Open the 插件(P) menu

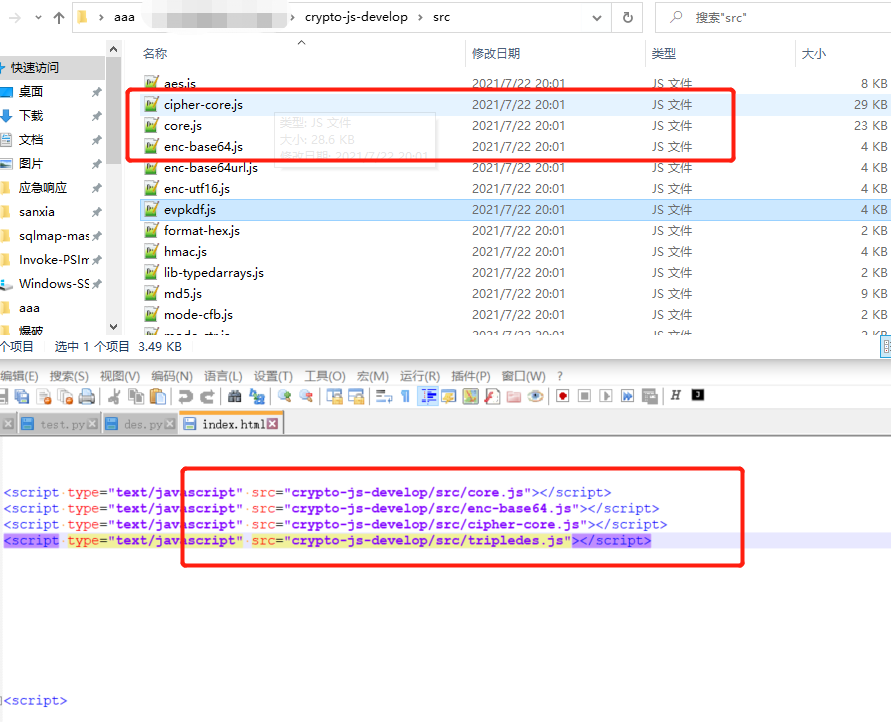(471, 376)
